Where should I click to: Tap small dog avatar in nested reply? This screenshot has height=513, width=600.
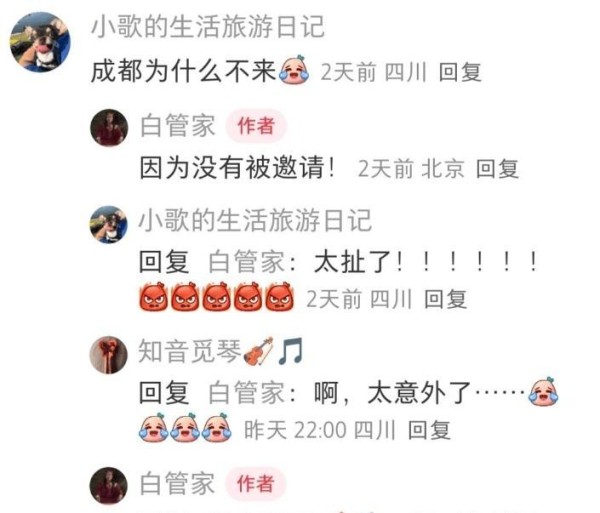(x=108, y=225)
